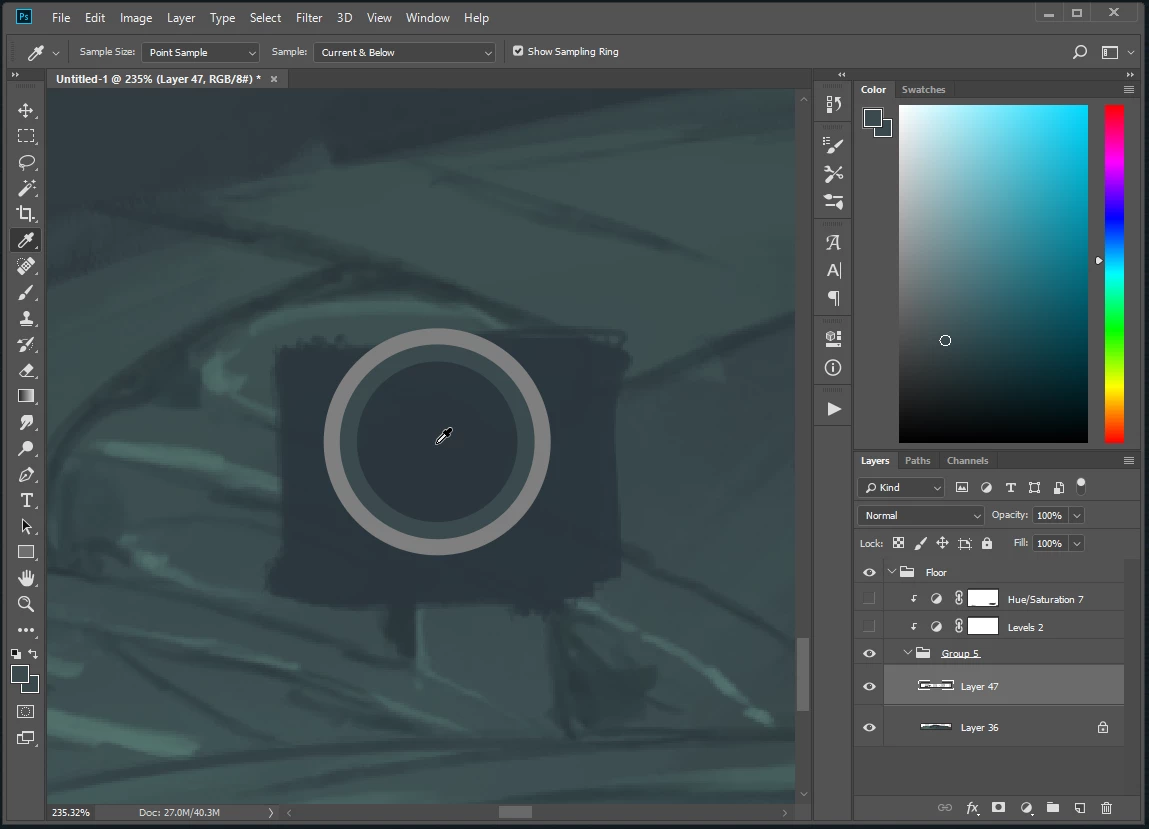Show the Hue/Saturation 7 layer
The width and height of the screenshot is (1149, 829).
pyautogui.click(x=869, y=599)
